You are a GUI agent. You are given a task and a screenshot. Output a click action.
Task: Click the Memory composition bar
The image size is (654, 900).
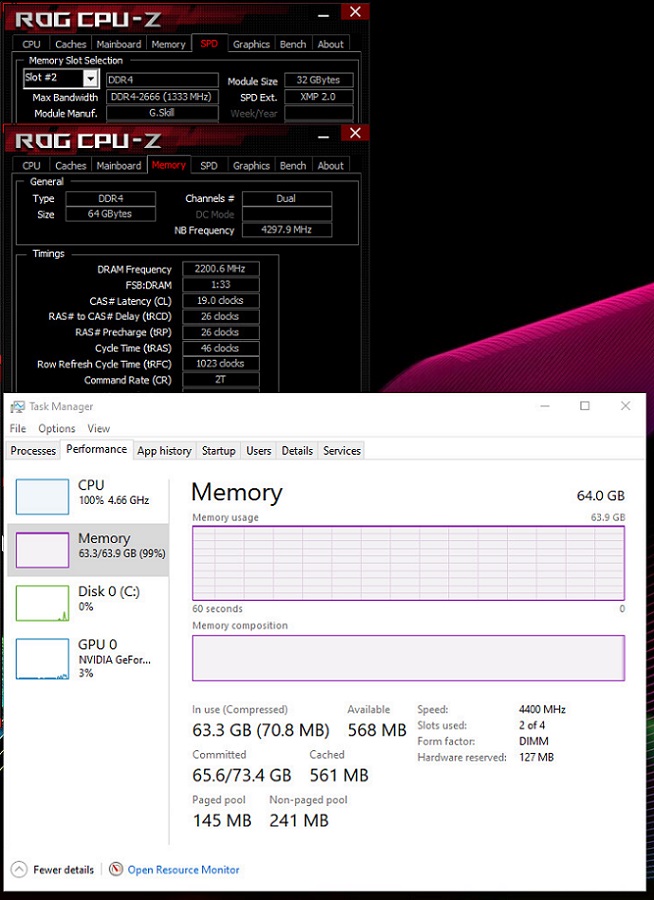[x=408, y=658]
